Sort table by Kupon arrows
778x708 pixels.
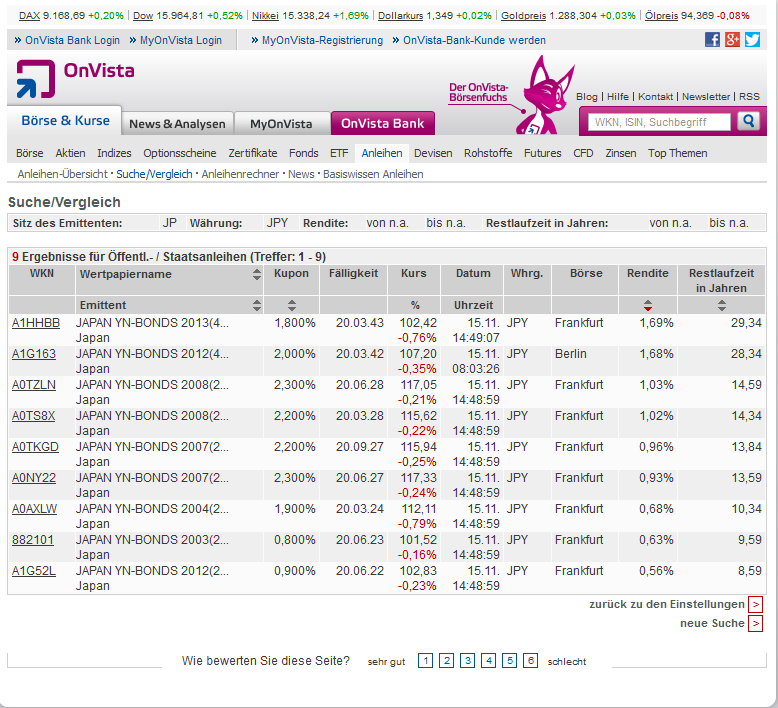[x=292, y=305]
